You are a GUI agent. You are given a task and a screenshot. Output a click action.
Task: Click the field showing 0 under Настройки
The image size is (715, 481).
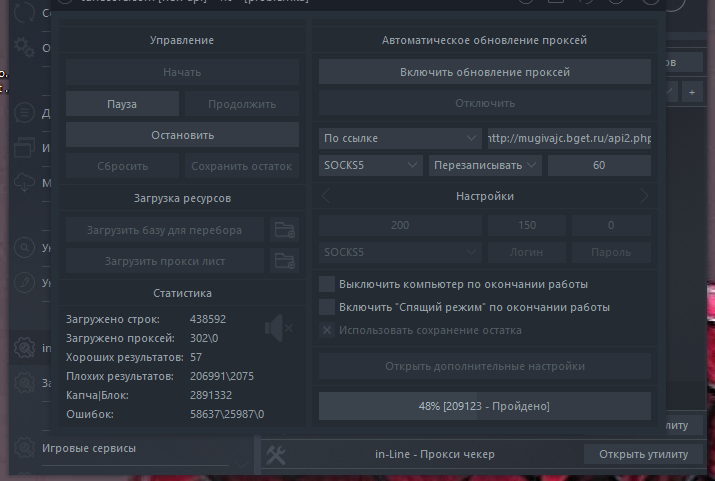tap(611, 225)
